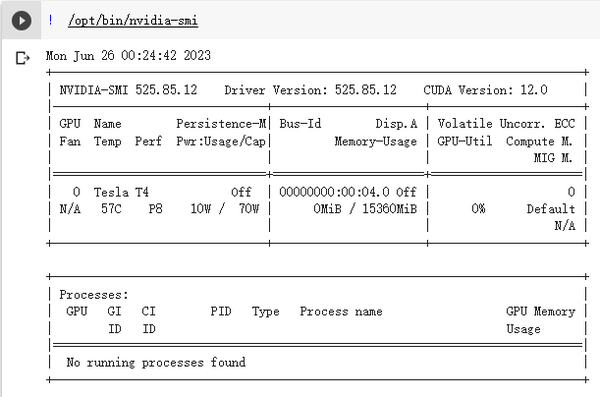600x397 pixels.
Task: Click the GPU Memory Usage column header
Action: tap(540, 320)
